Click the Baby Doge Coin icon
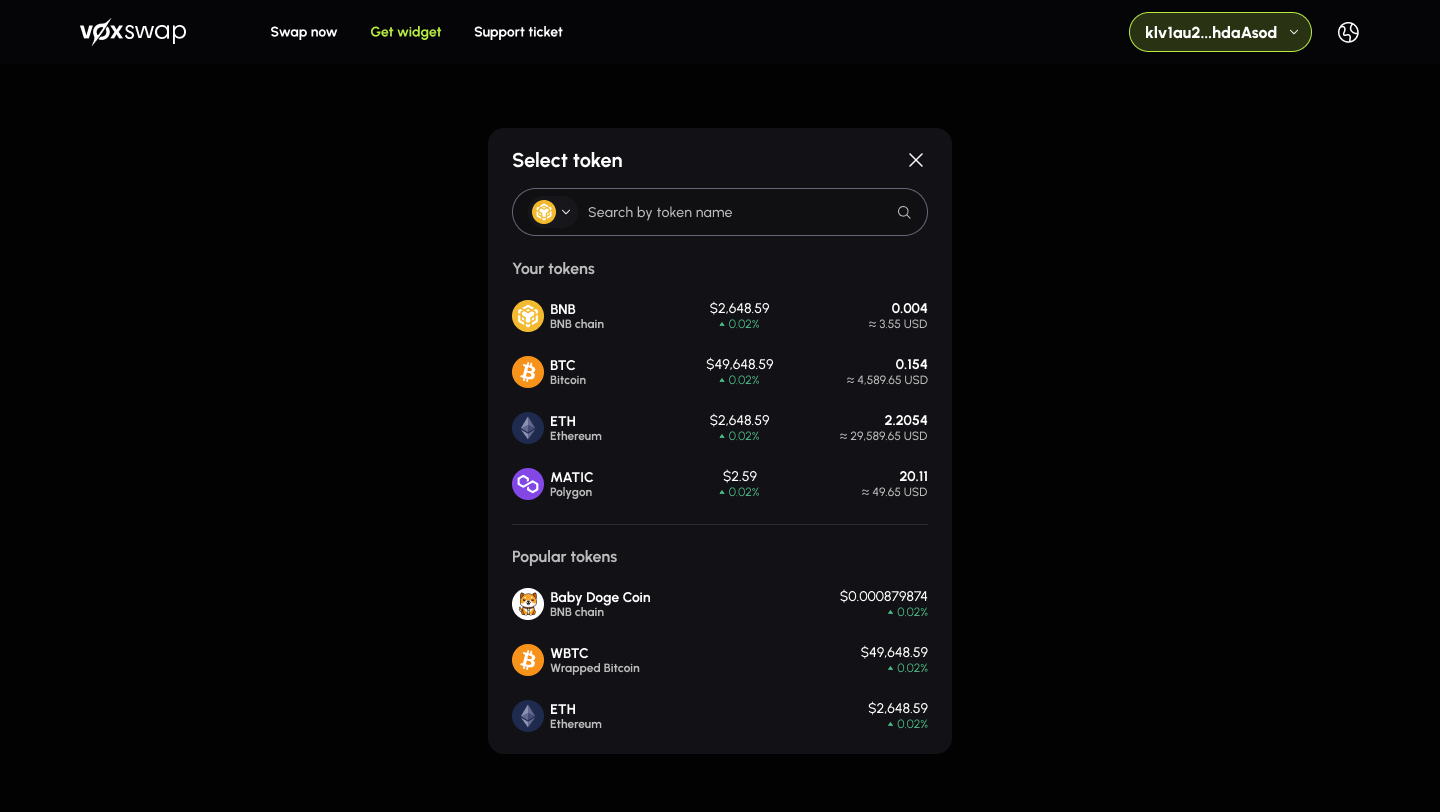 click(528, 604)
